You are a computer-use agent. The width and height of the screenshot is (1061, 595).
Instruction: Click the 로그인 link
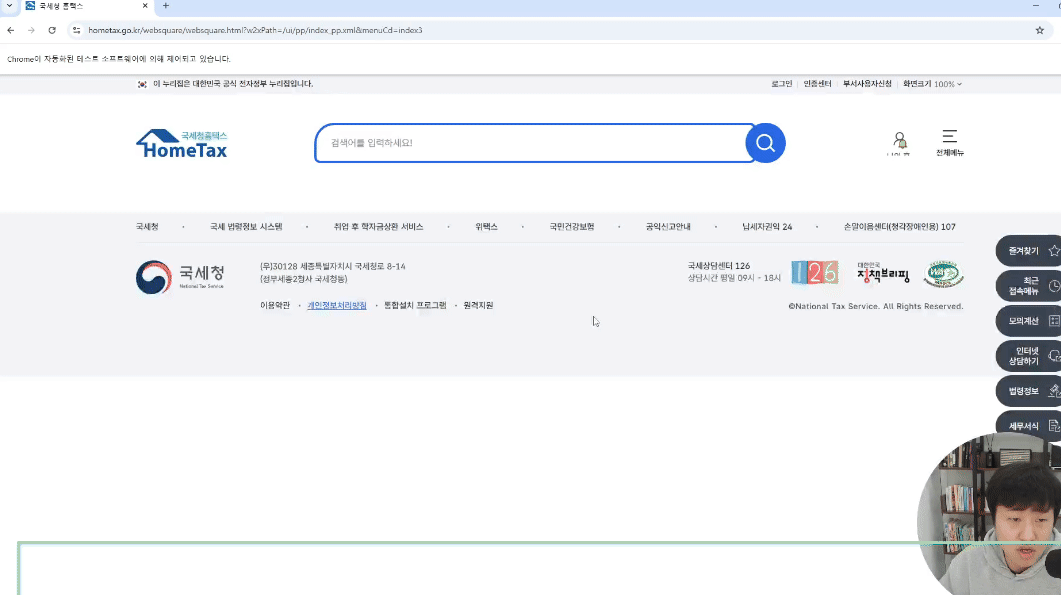point(782,84)
